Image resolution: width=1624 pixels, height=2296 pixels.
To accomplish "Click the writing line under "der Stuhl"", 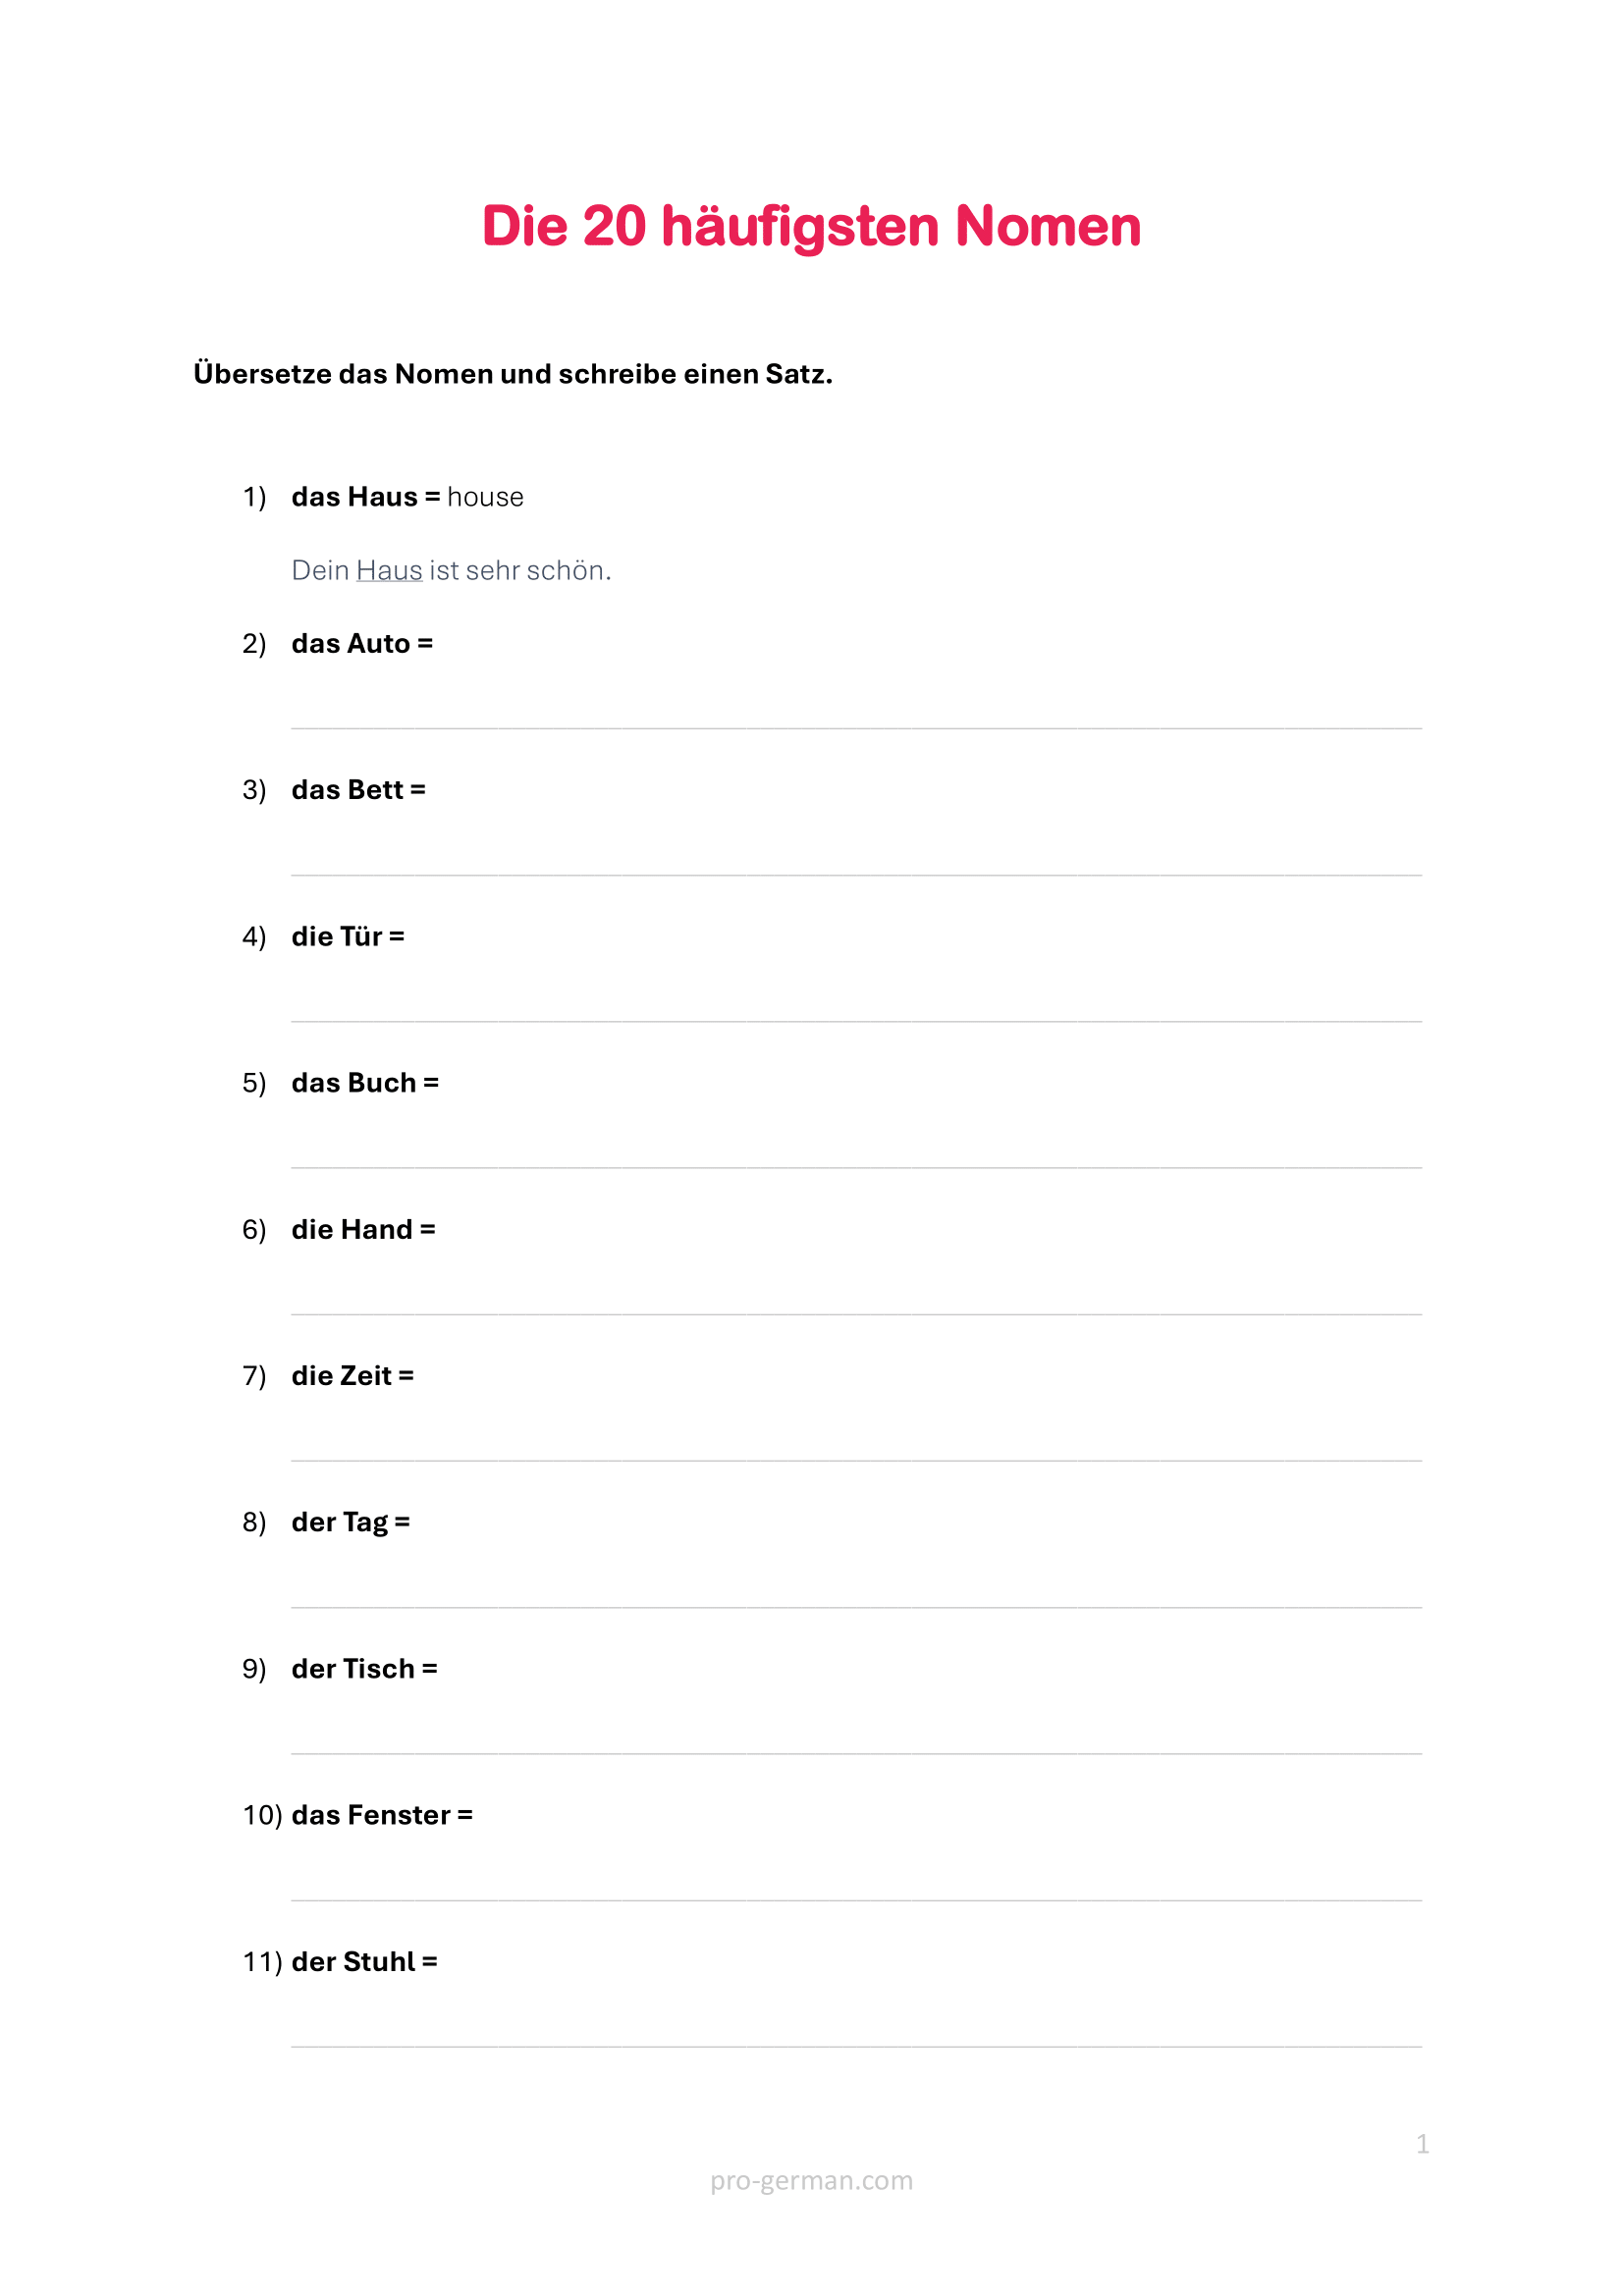I will [856, 2045].
